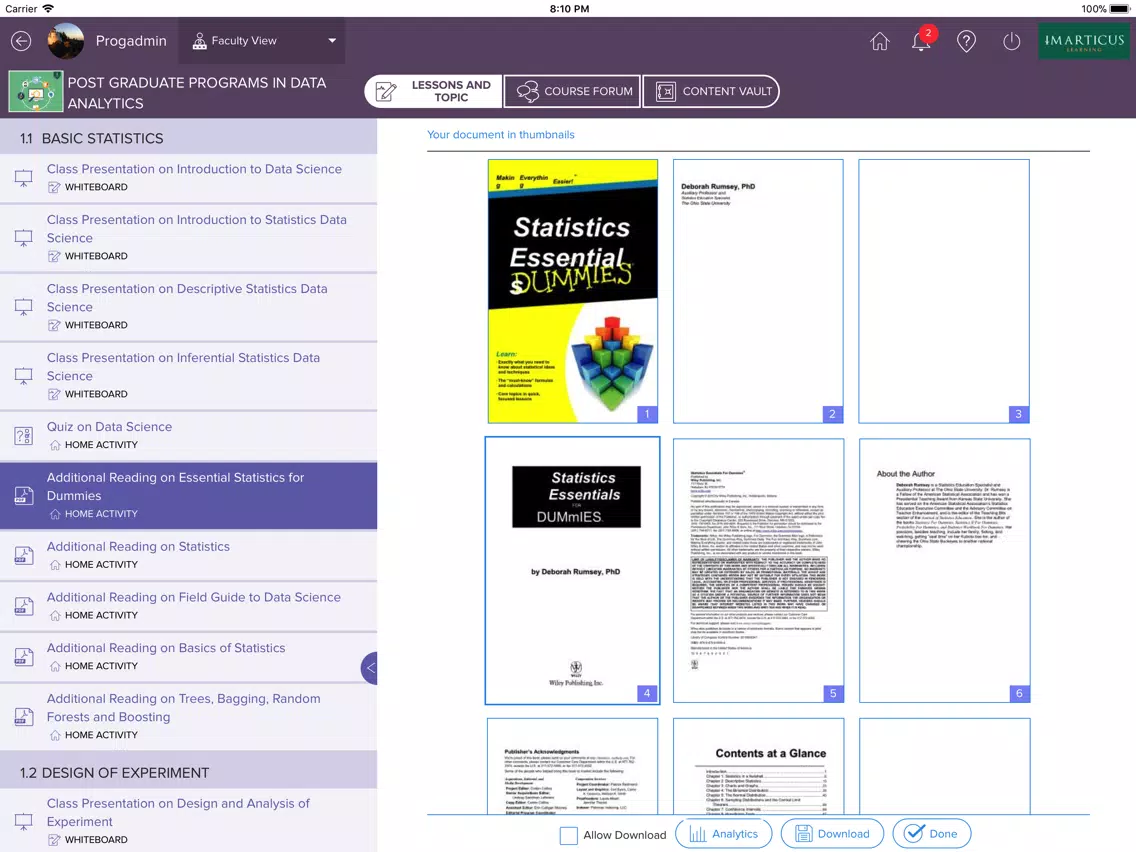Open Class Presentation on Introduction to Data Science
The image size is (1136, 852).
188,178
